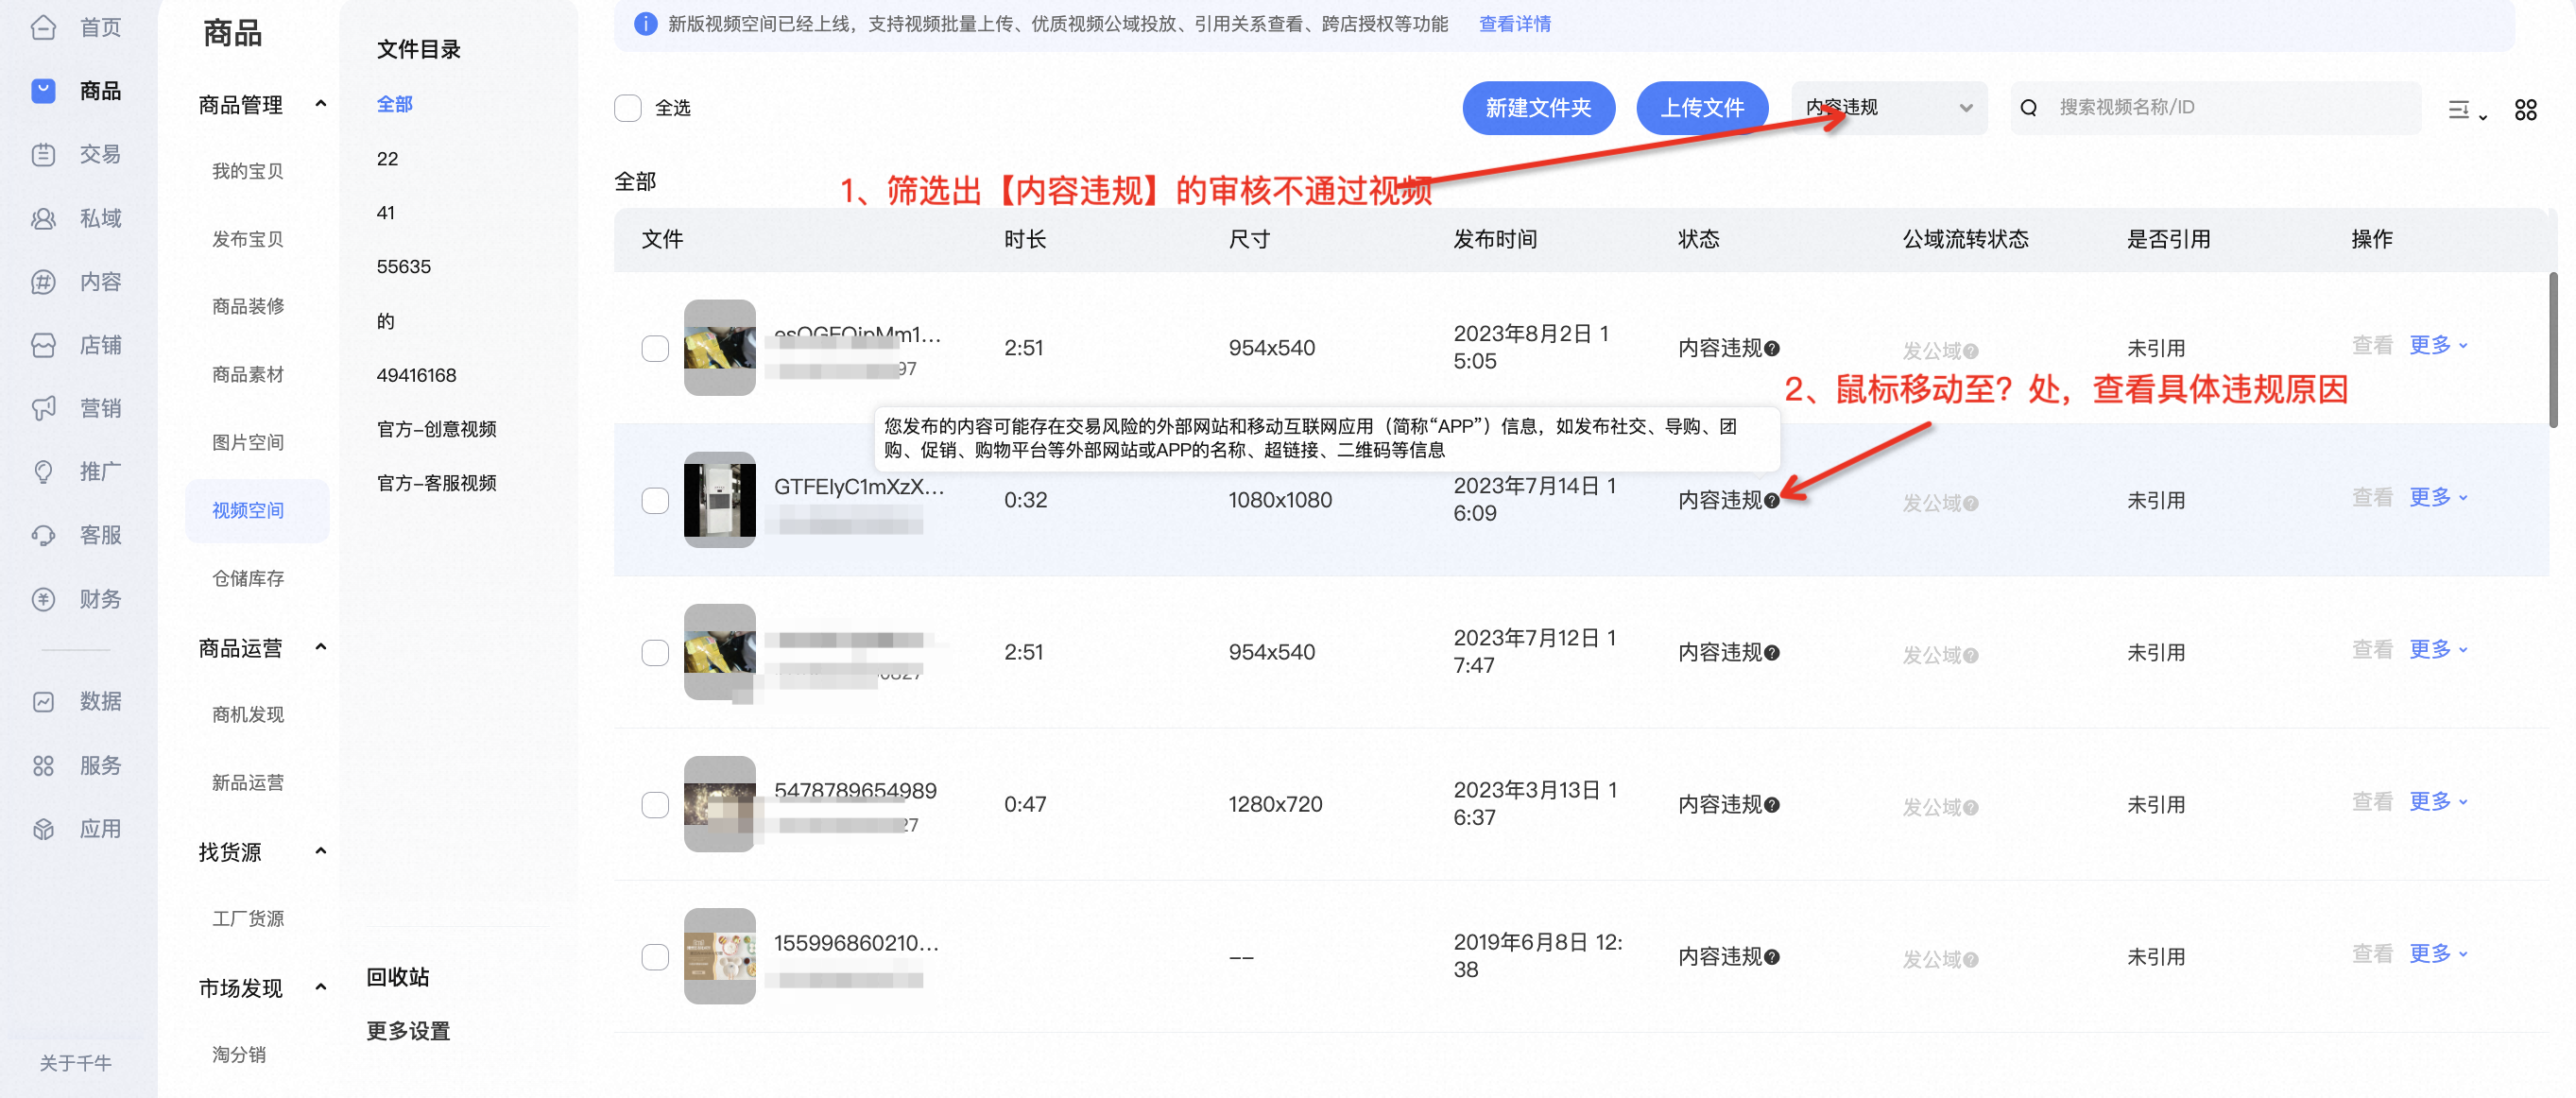Screen dimensions: 2576x1098
Task: Check the box for the 2023年8月2日 video
Action: (655, 348)
